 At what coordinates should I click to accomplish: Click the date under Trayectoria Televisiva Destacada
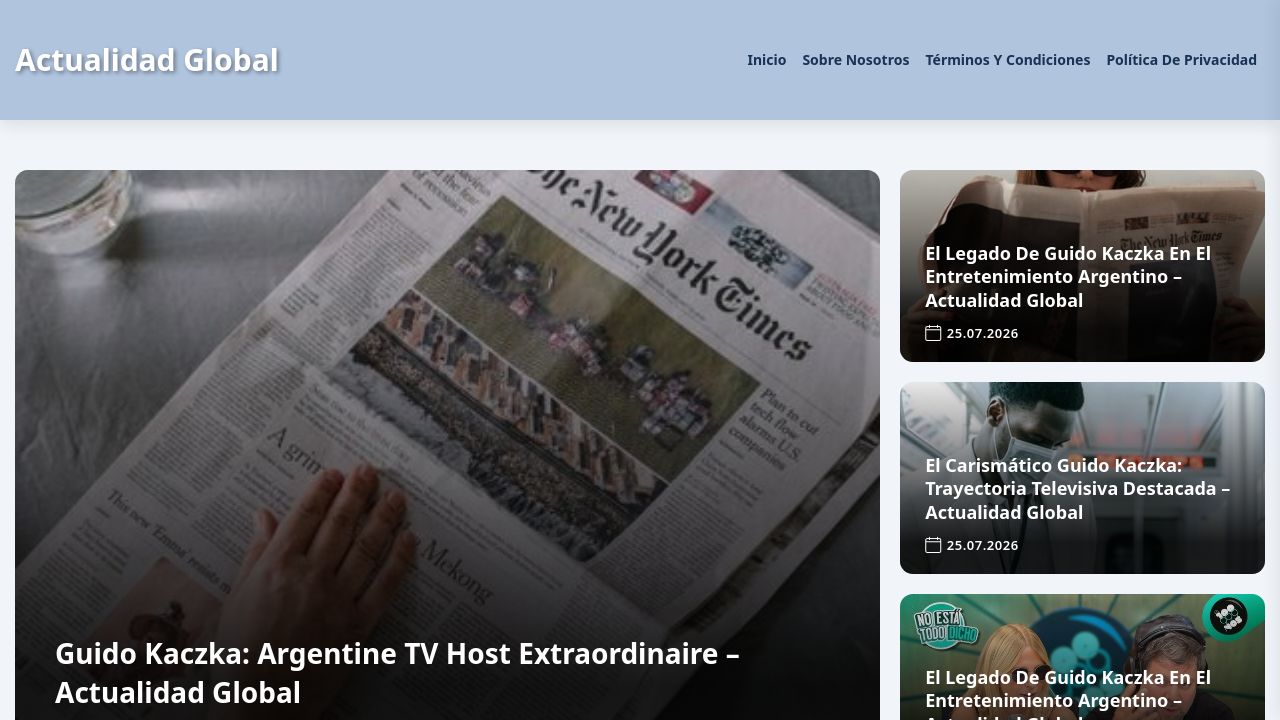(982, 545)
